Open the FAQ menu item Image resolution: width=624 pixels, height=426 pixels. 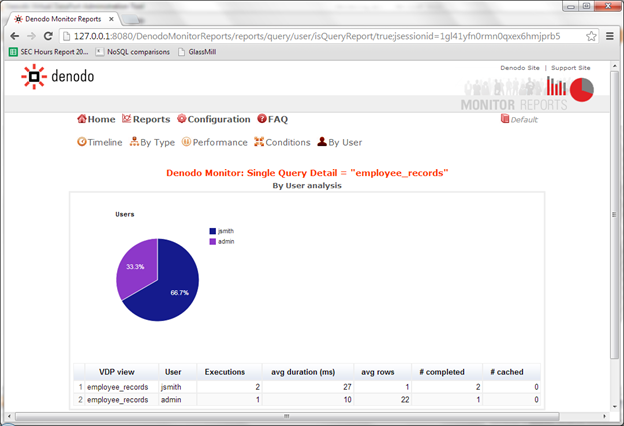click(x=278, y=119)
